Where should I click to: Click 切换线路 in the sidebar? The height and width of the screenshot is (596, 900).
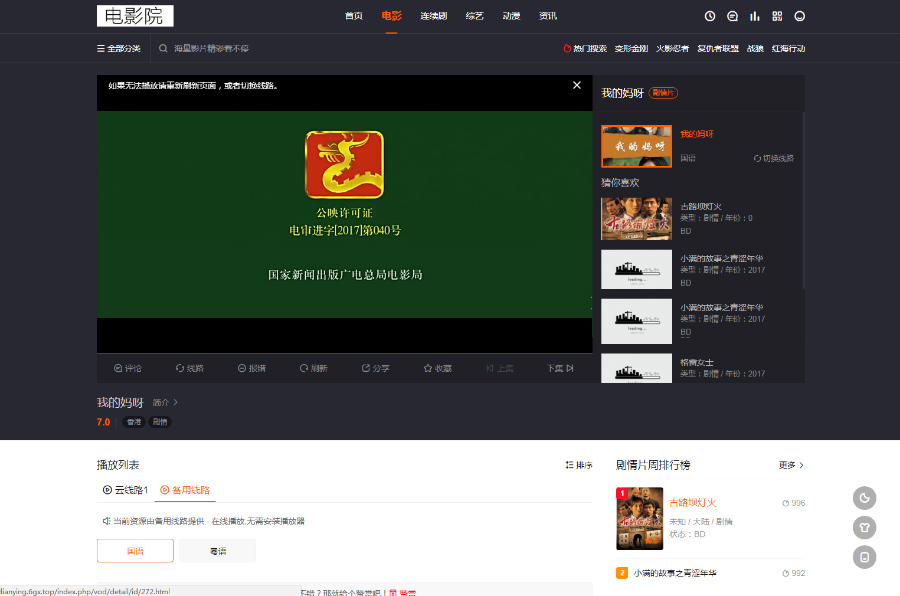click(x=774, y=158)
